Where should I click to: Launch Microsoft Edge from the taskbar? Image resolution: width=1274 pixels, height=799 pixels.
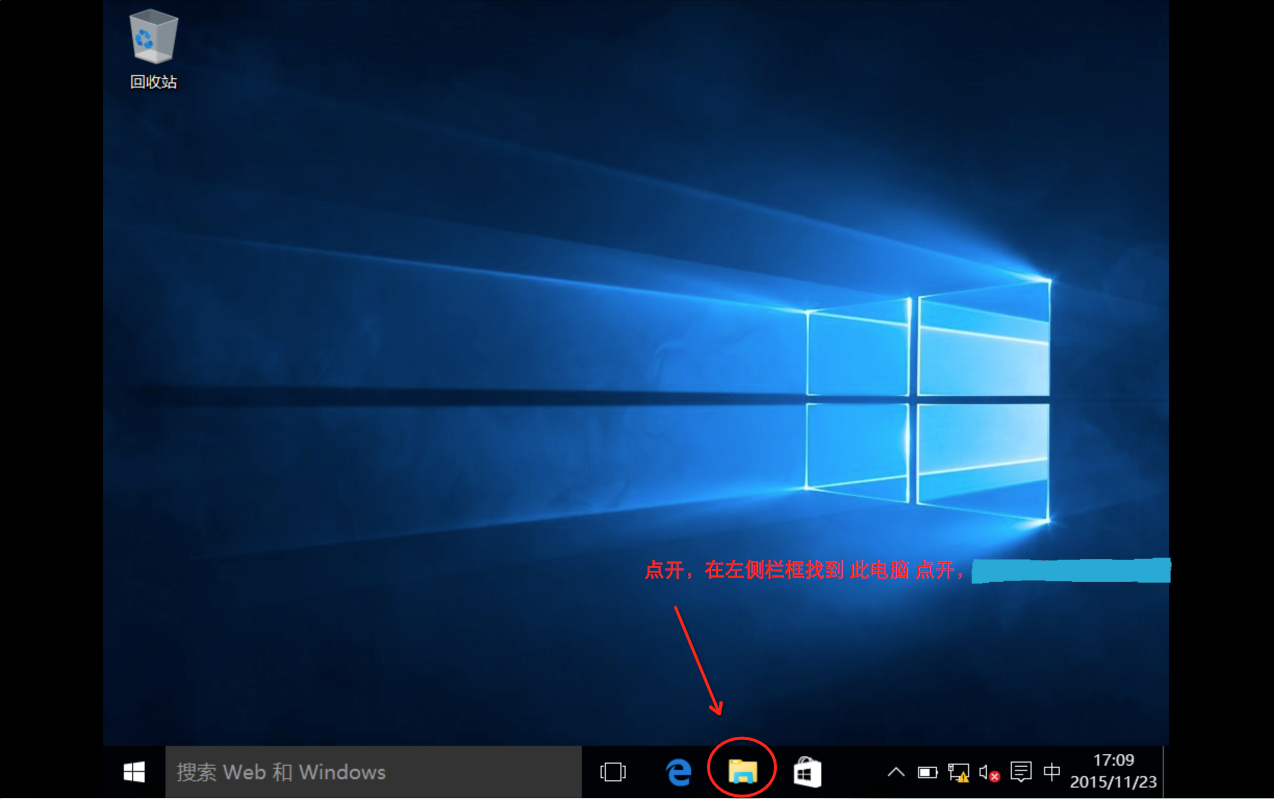[x=679, y=772]
